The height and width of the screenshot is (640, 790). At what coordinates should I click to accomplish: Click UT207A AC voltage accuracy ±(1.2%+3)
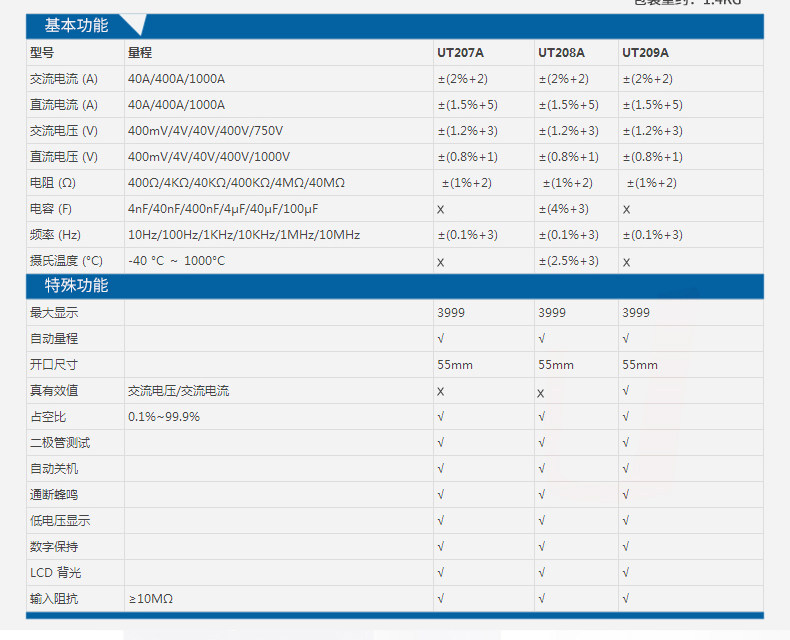point(468,131)
